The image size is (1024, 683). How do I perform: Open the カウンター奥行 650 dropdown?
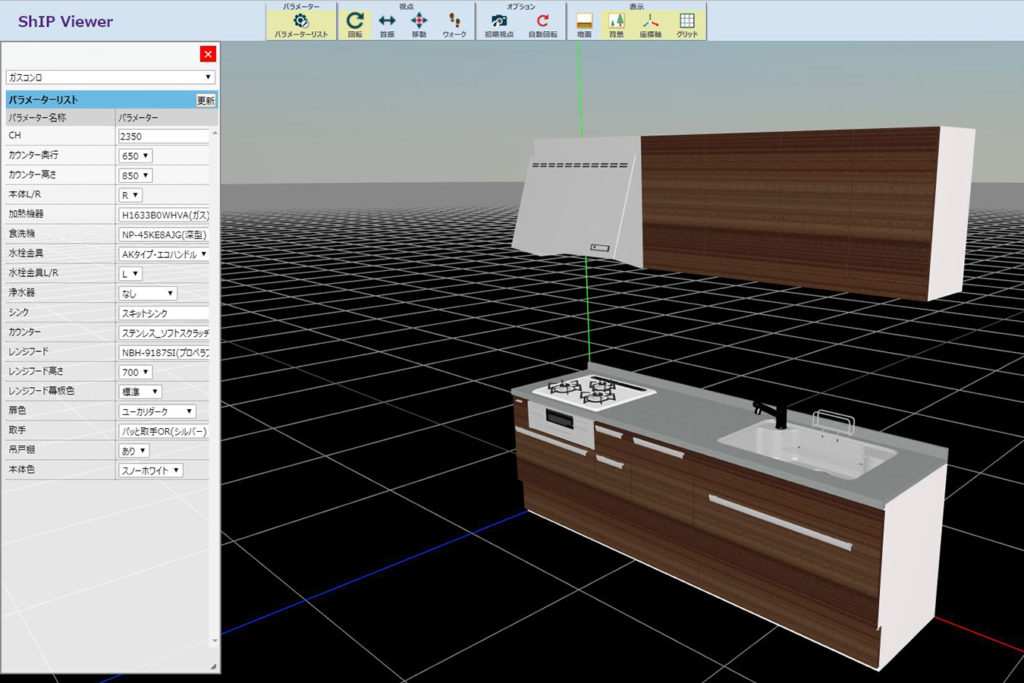pos(135,156)
